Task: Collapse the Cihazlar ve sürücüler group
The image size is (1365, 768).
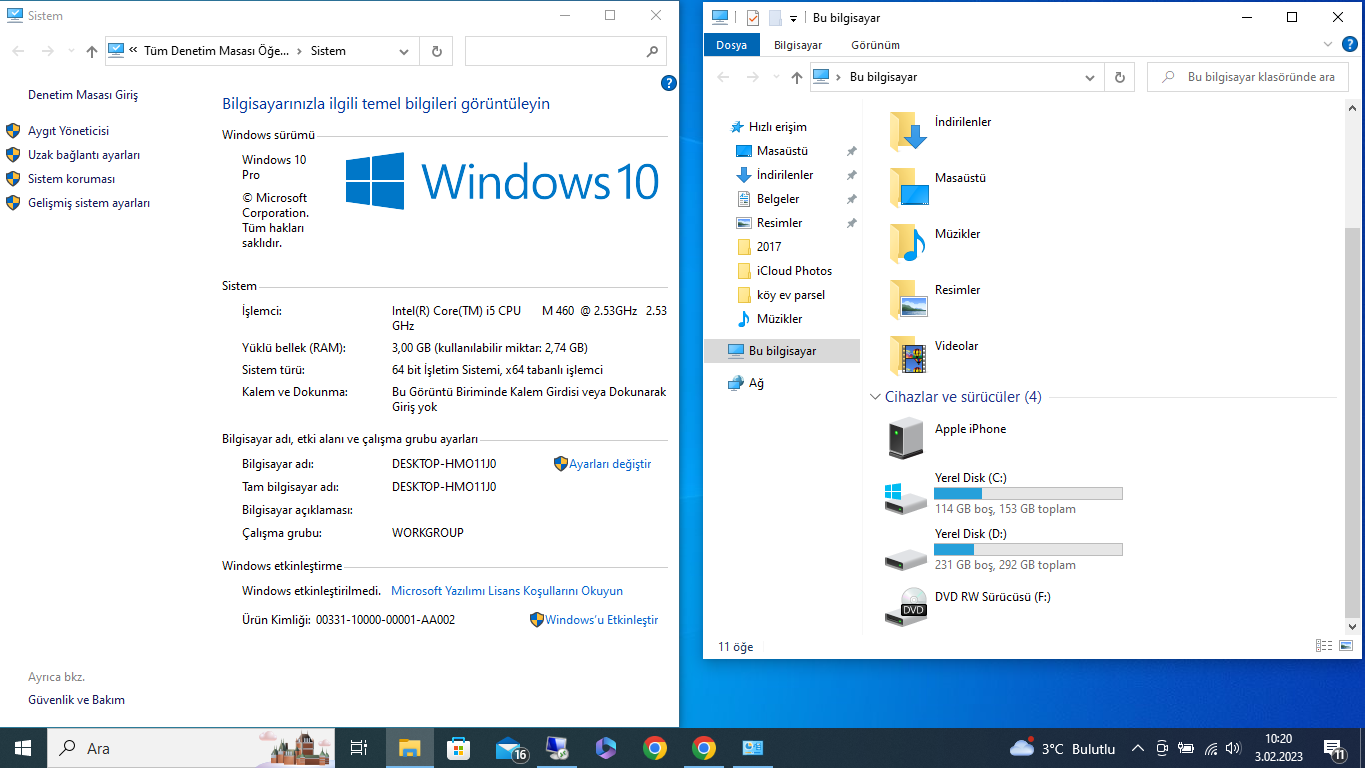Action: [876, 397]
